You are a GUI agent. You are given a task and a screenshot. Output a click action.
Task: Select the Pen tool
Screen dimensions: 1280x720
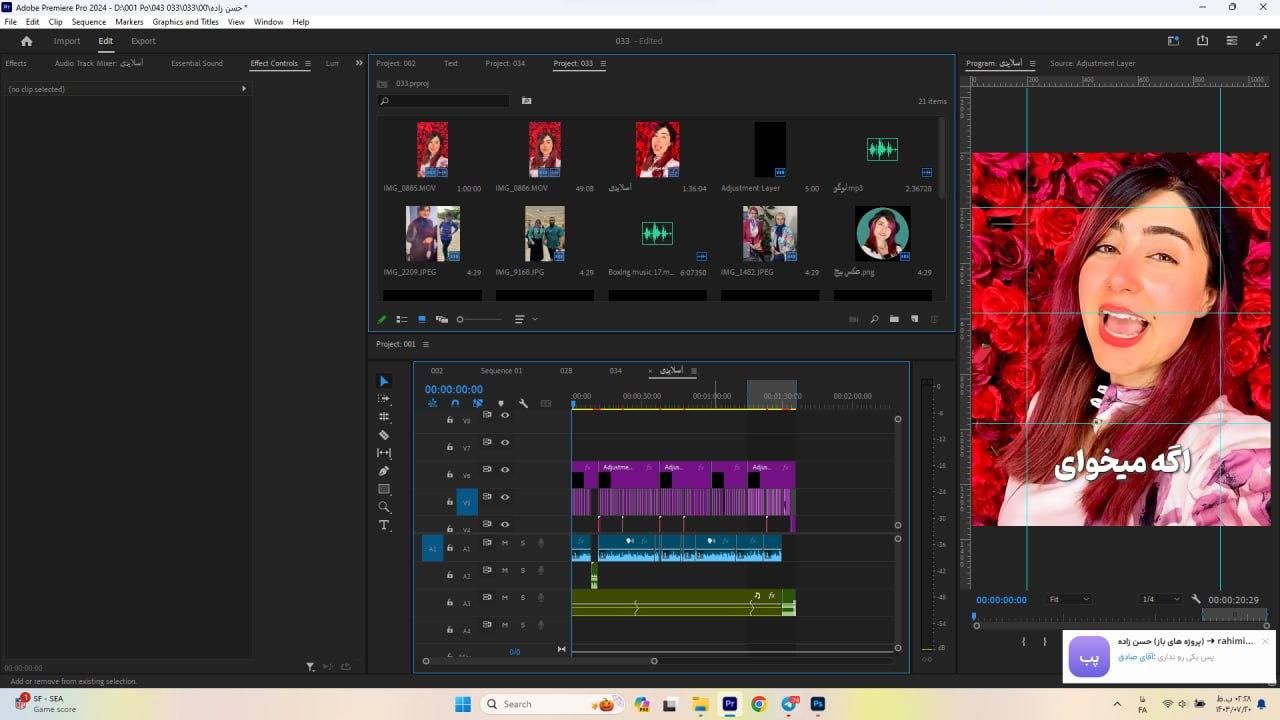(x=384, y=471)
